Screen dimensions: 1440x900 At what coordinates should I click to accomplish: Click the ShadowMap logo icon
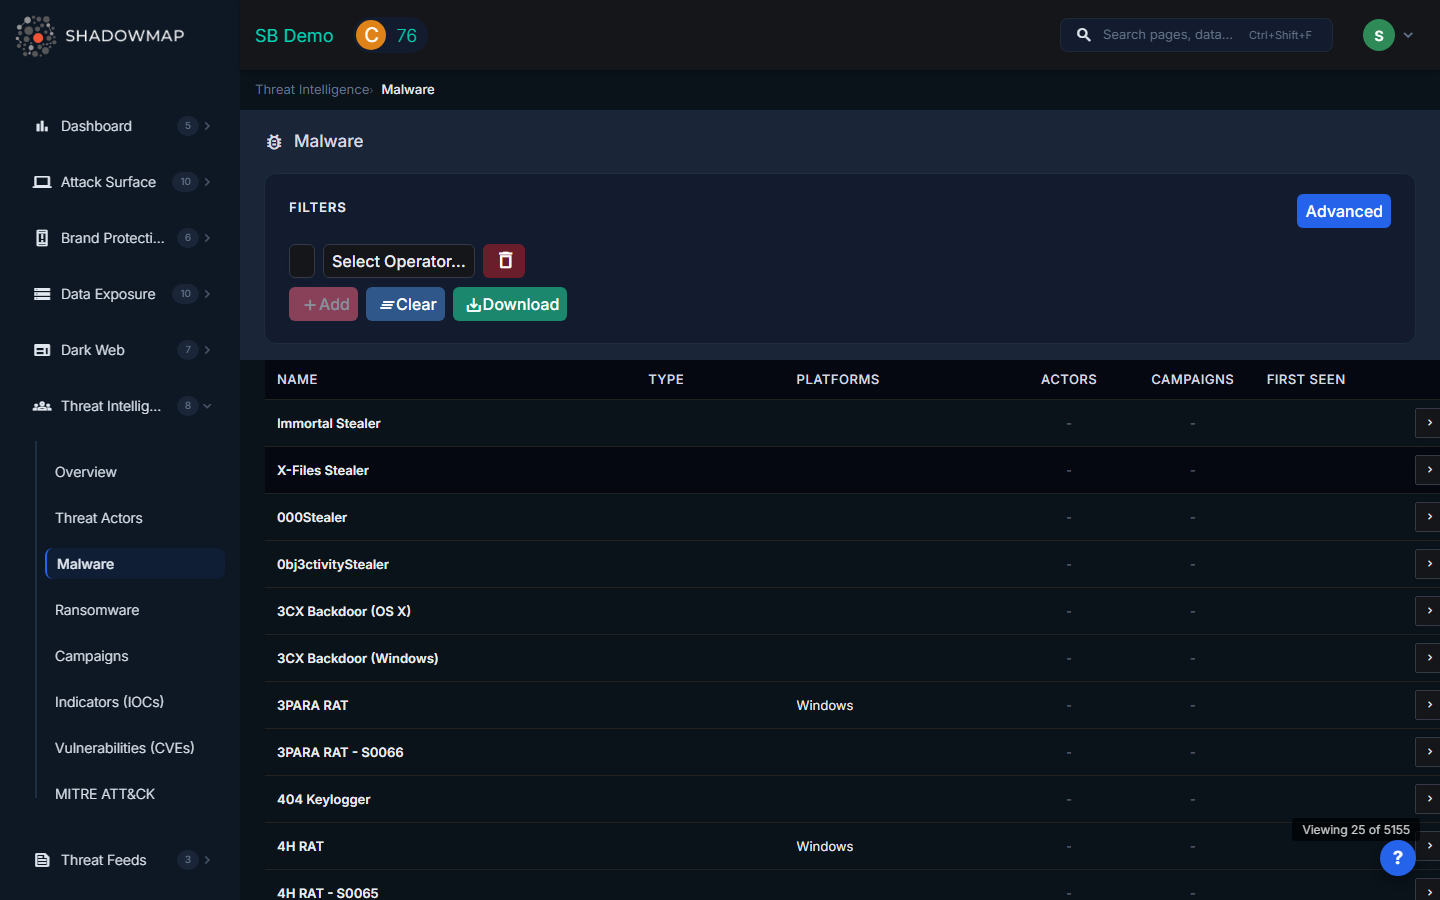pyautogui.click(x=36, y=36)
